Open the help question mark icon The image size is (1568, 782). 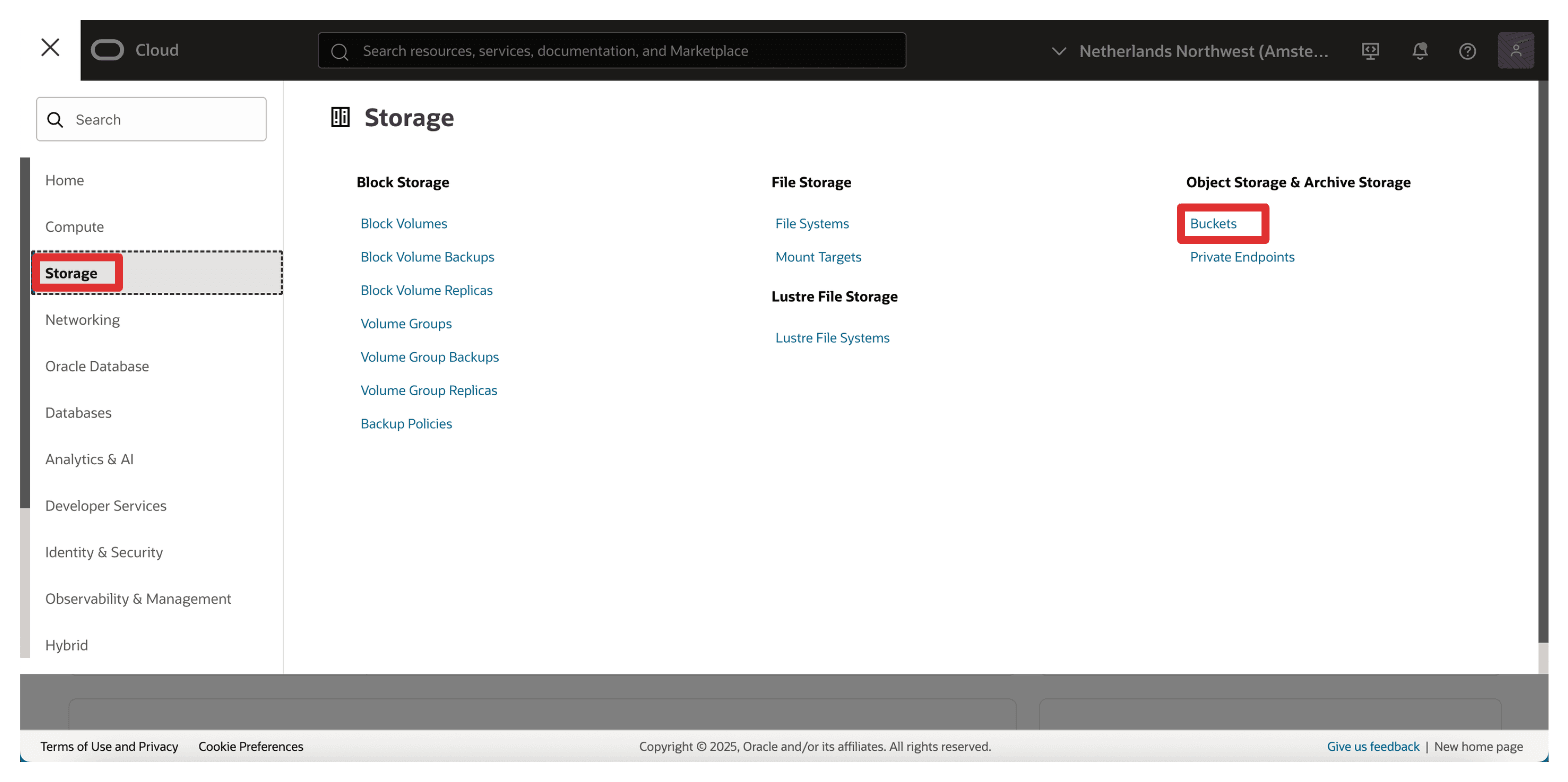point(1468,51)
